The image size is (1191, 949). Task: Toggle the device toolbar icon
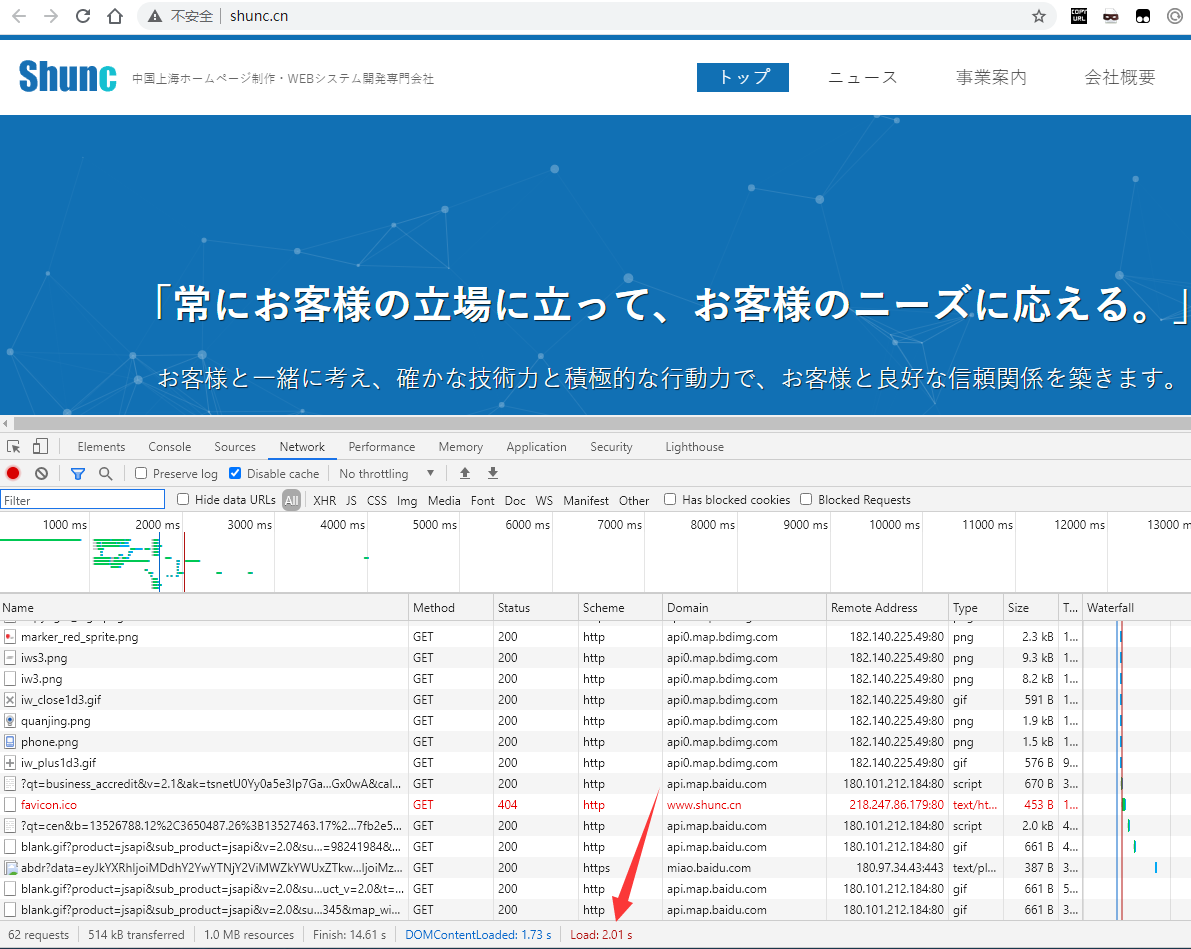coord(40,446)
